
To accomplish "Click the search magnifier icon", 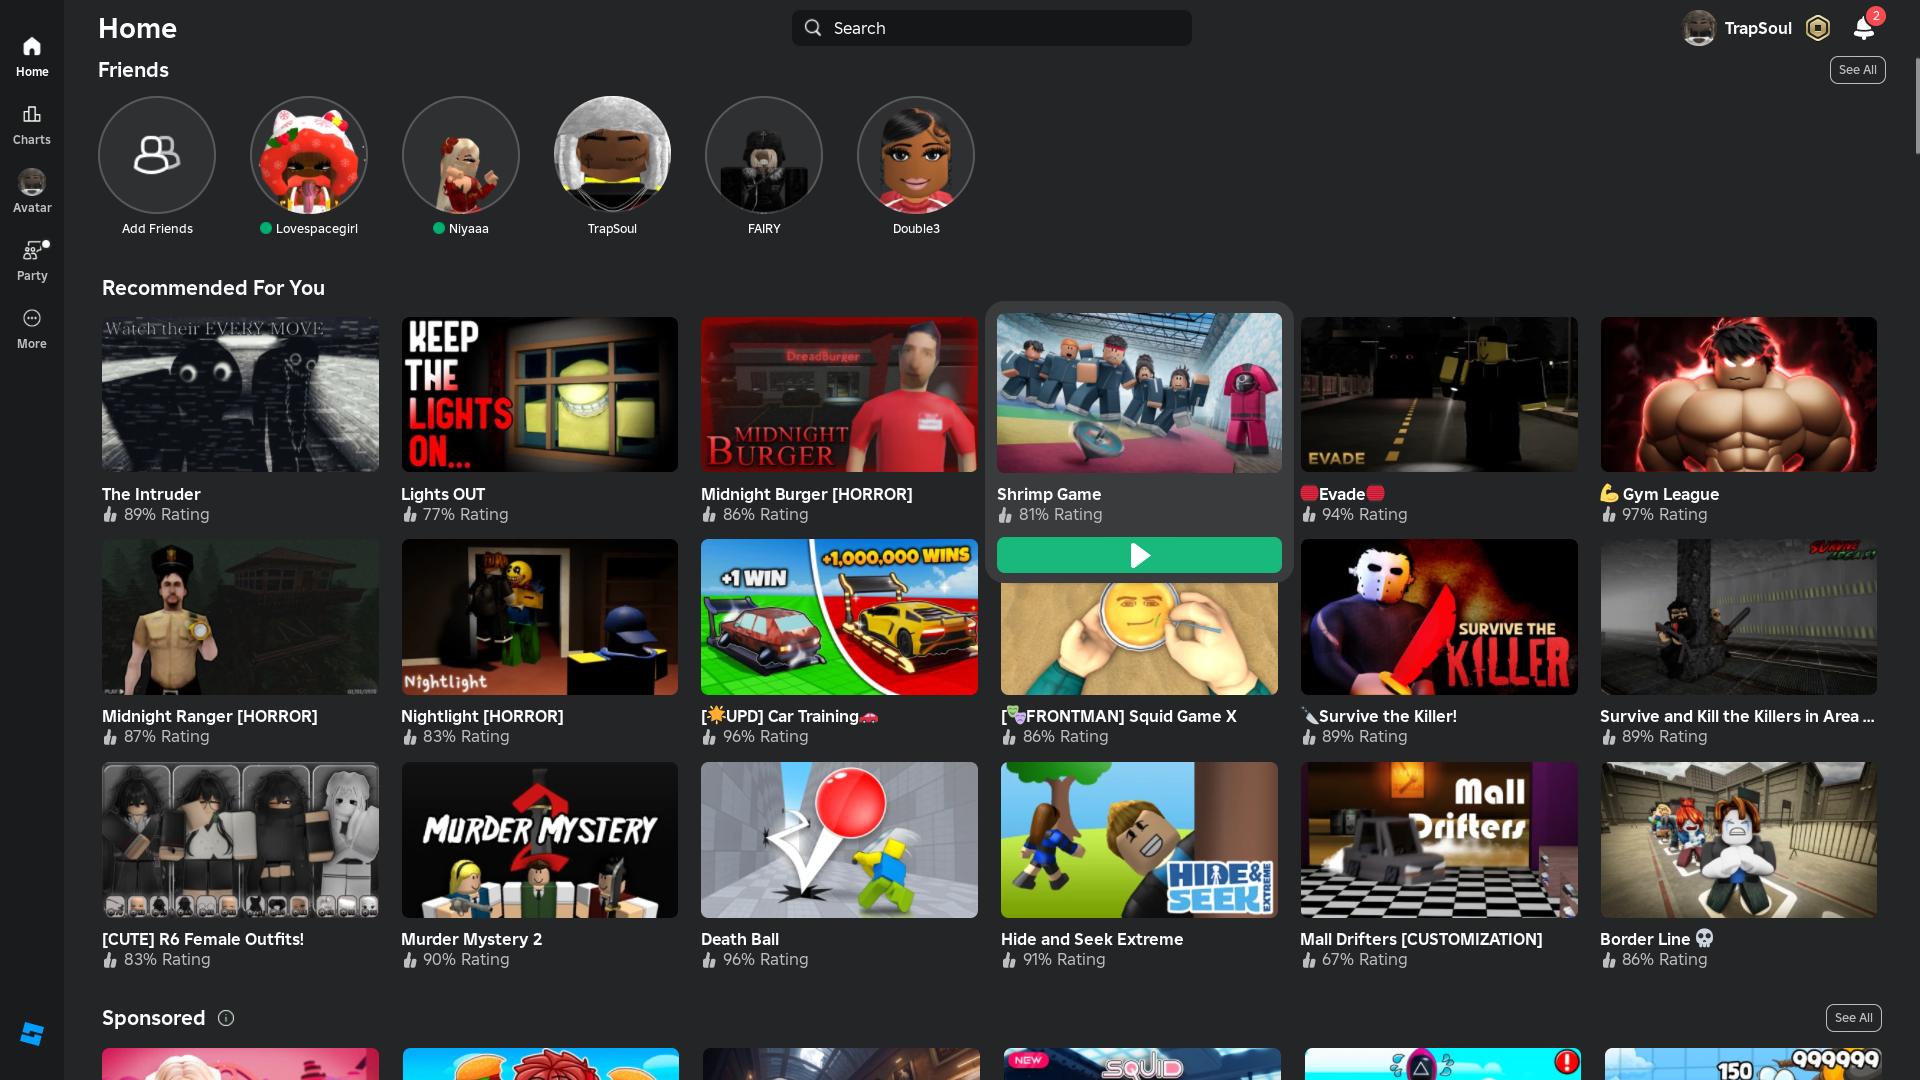I will click(813, 28).
